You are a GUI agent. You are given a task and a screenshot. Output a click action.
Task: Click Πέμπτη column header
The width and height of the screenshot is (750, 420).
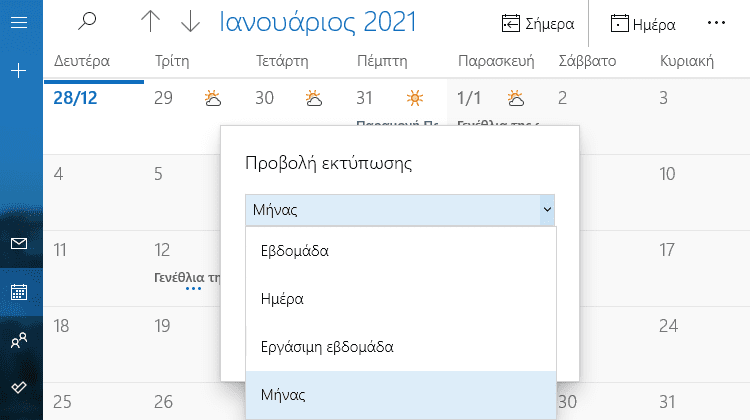(382, 61)
